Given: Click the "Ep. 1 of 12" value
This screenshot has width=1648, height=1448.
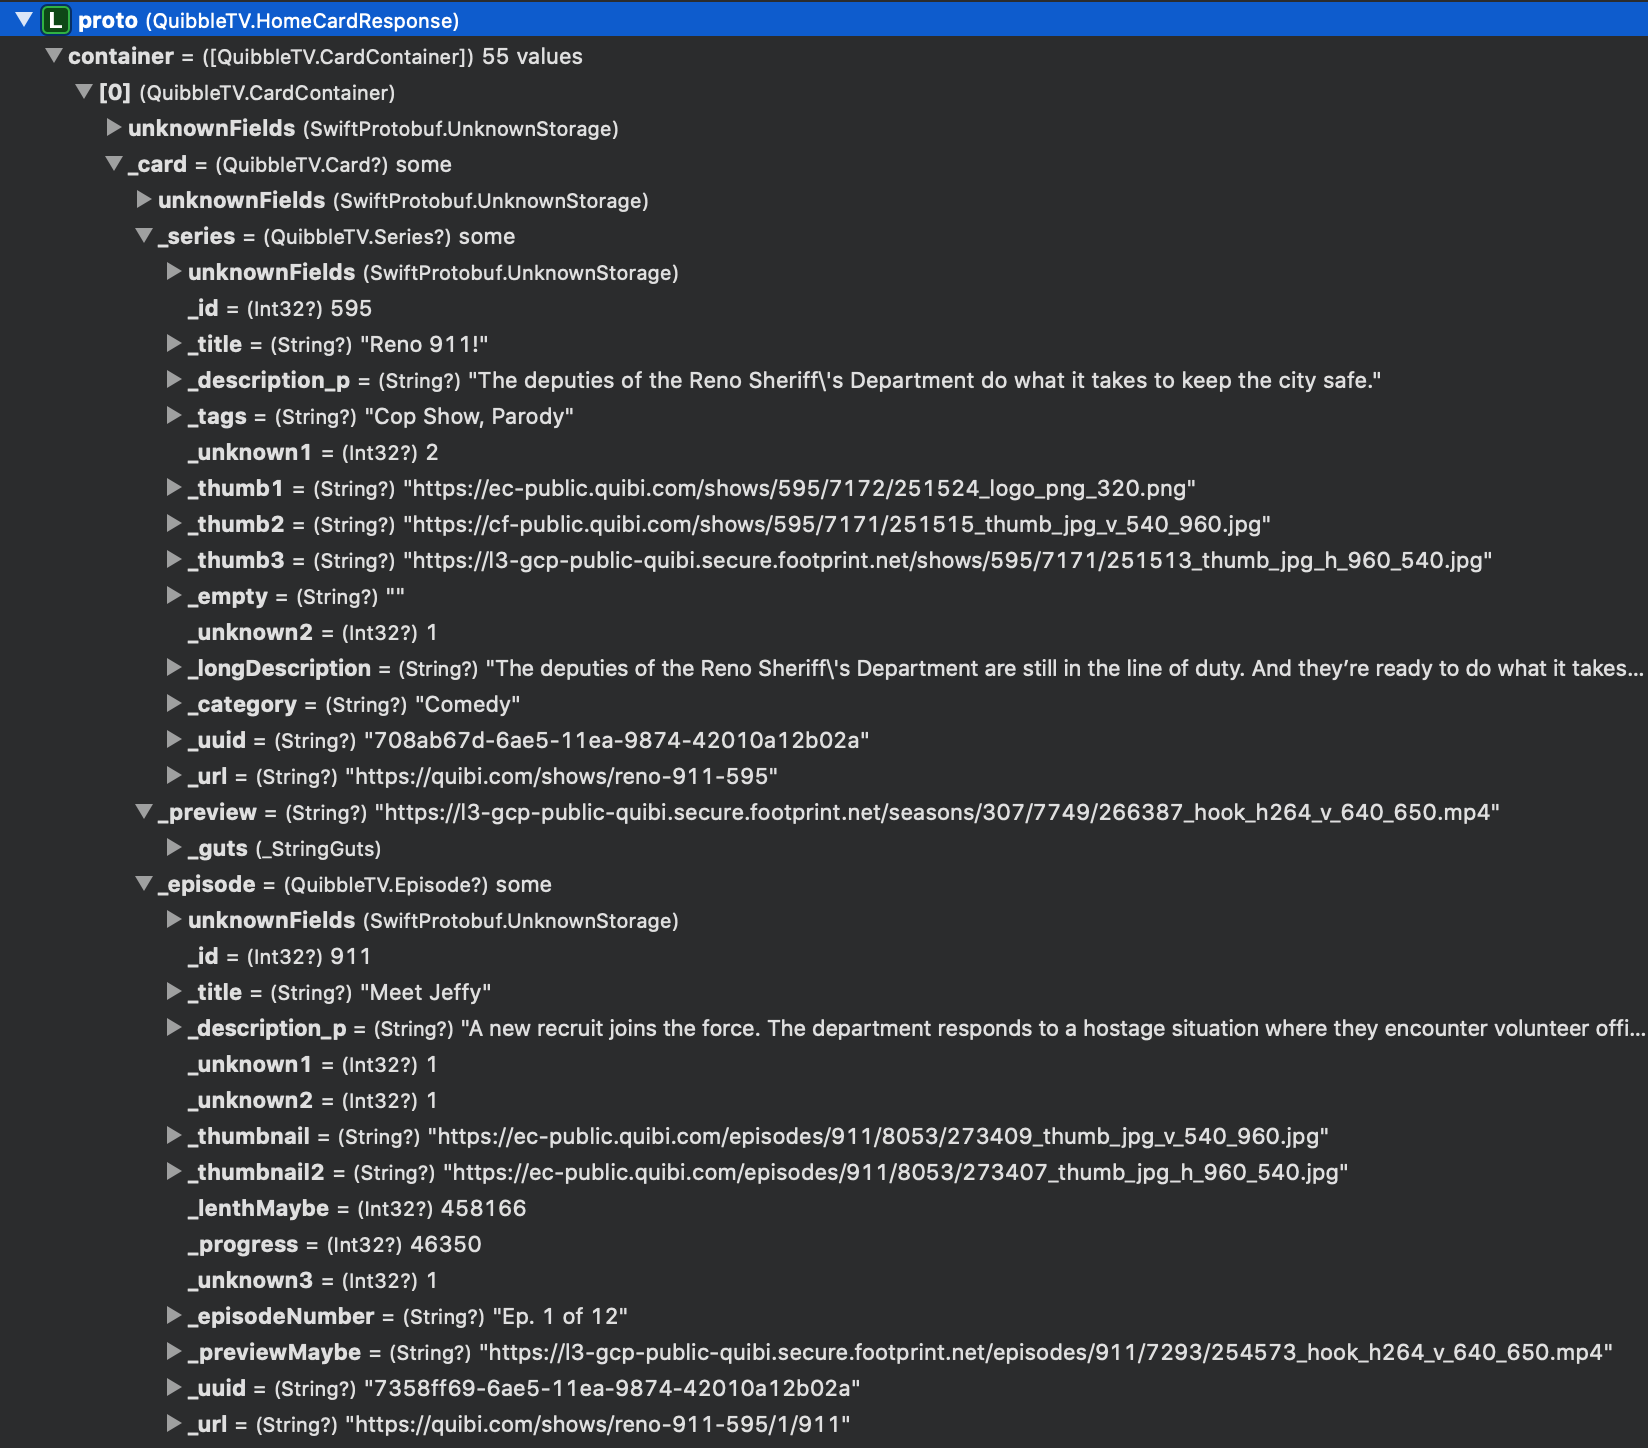Looking at the screenshot, I should pos(560,1316).
